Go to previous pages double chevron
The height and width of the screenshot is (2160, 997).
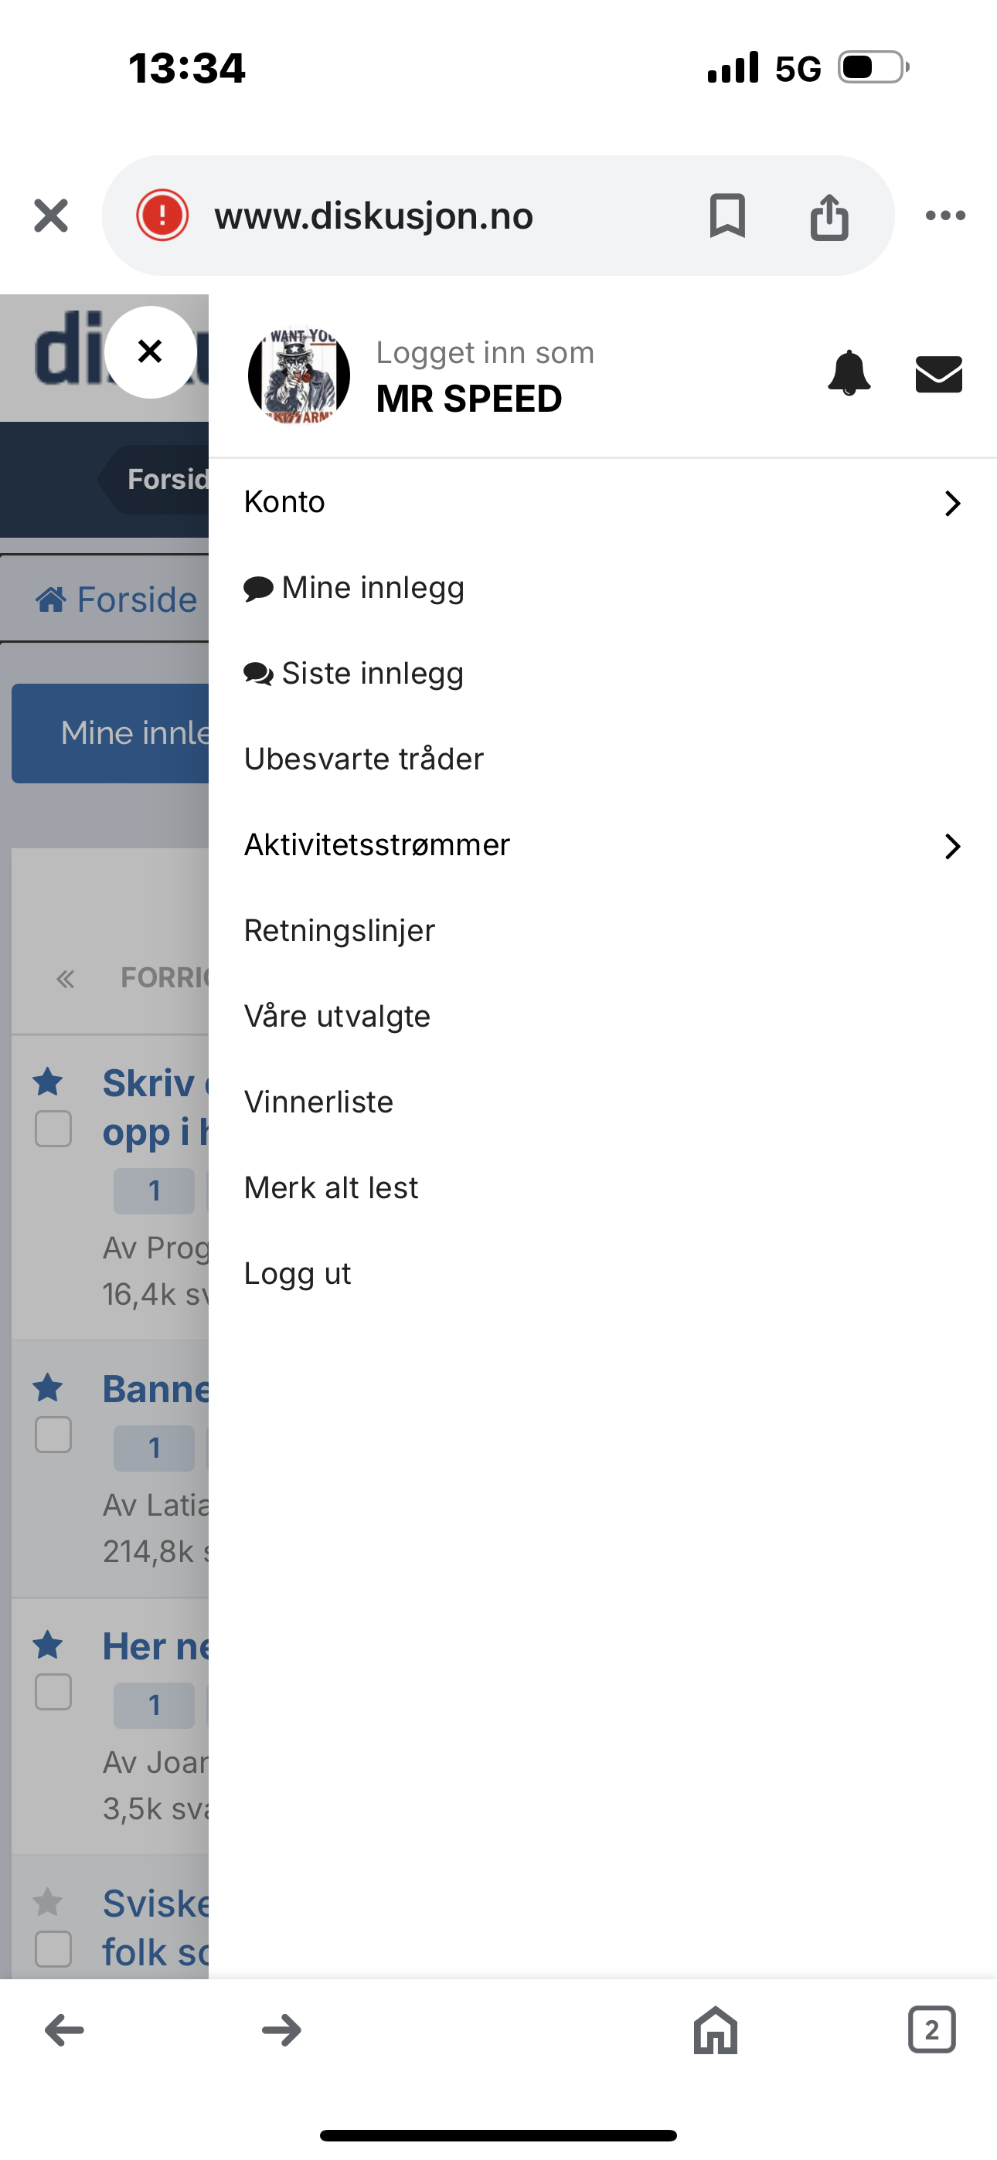click(65, 979)
